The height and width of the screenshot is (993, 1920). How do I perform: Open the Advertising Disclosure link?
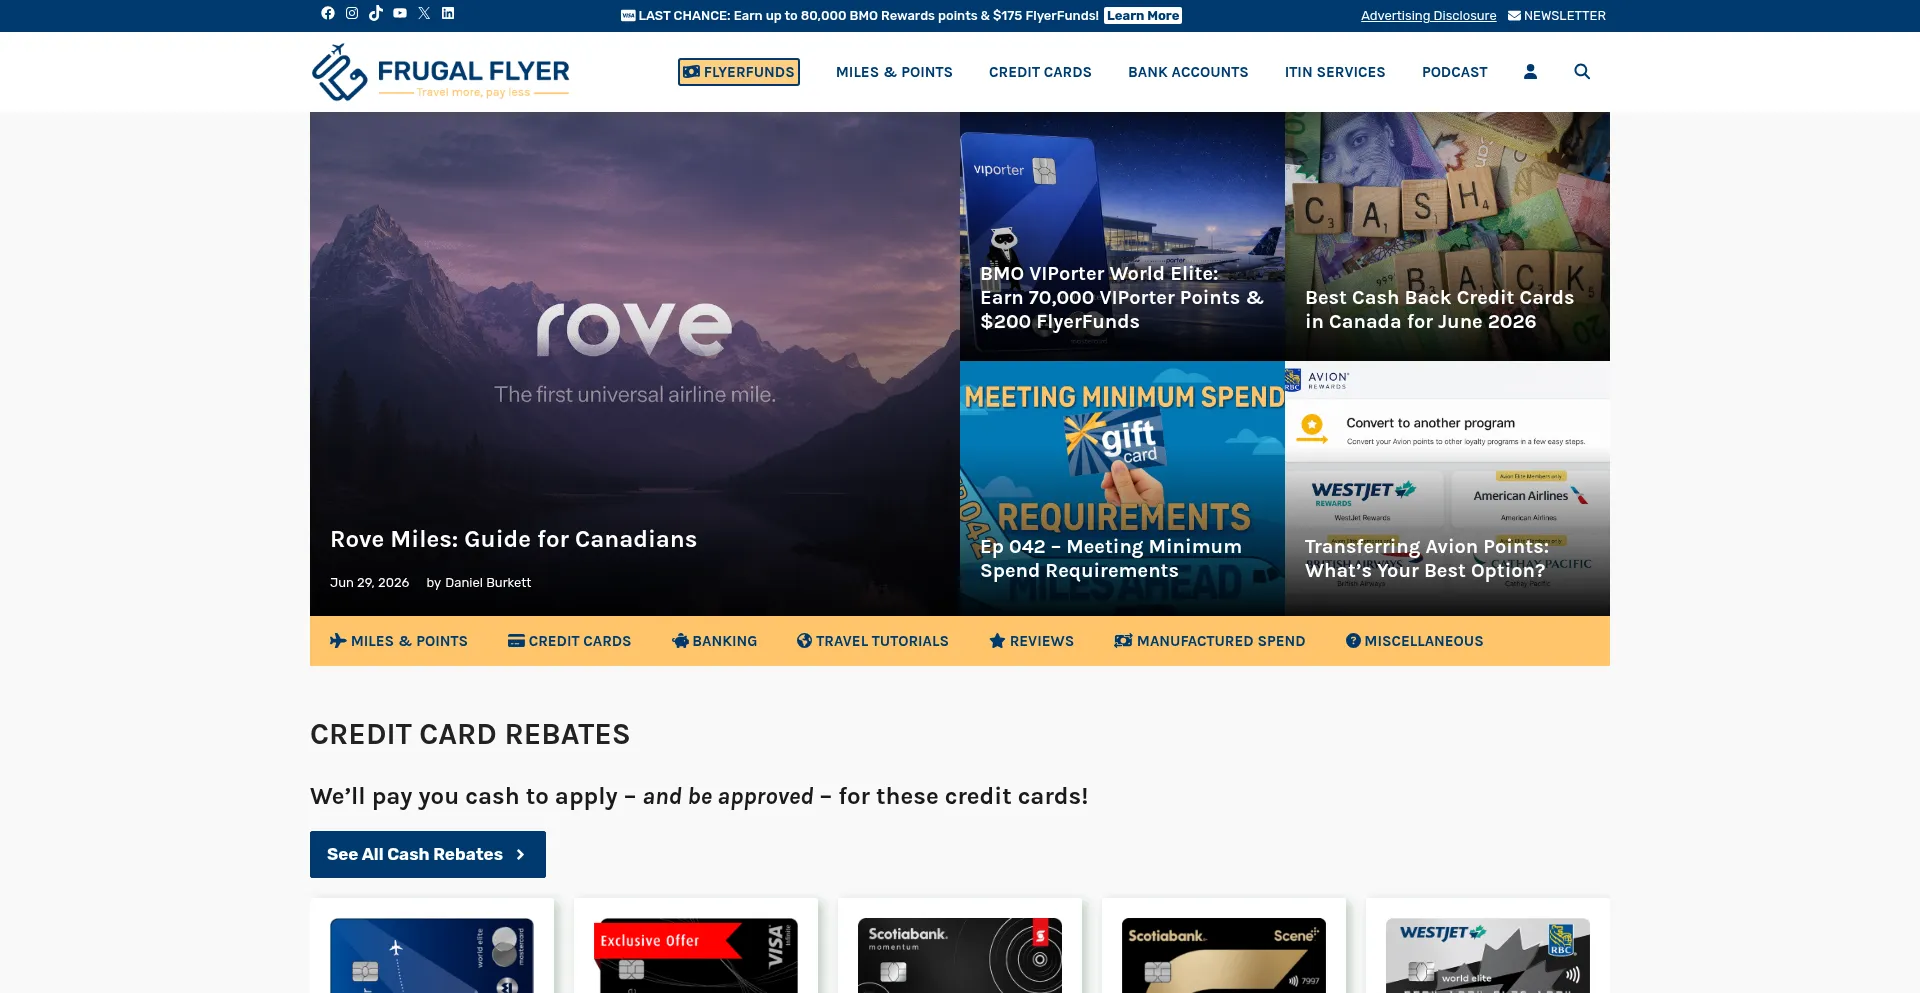click(1428, 16)
